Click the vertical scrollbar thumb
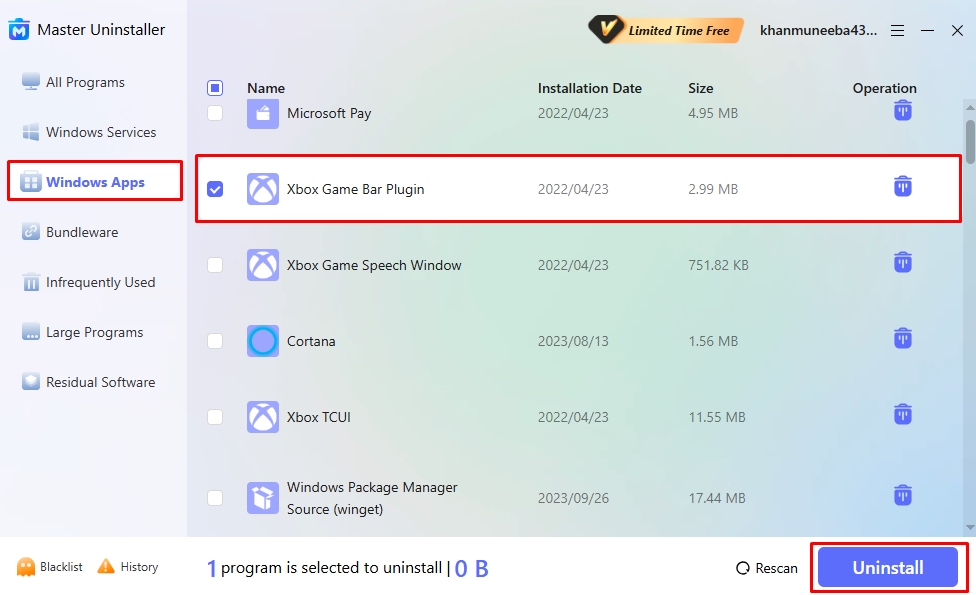 click(970, 142)
